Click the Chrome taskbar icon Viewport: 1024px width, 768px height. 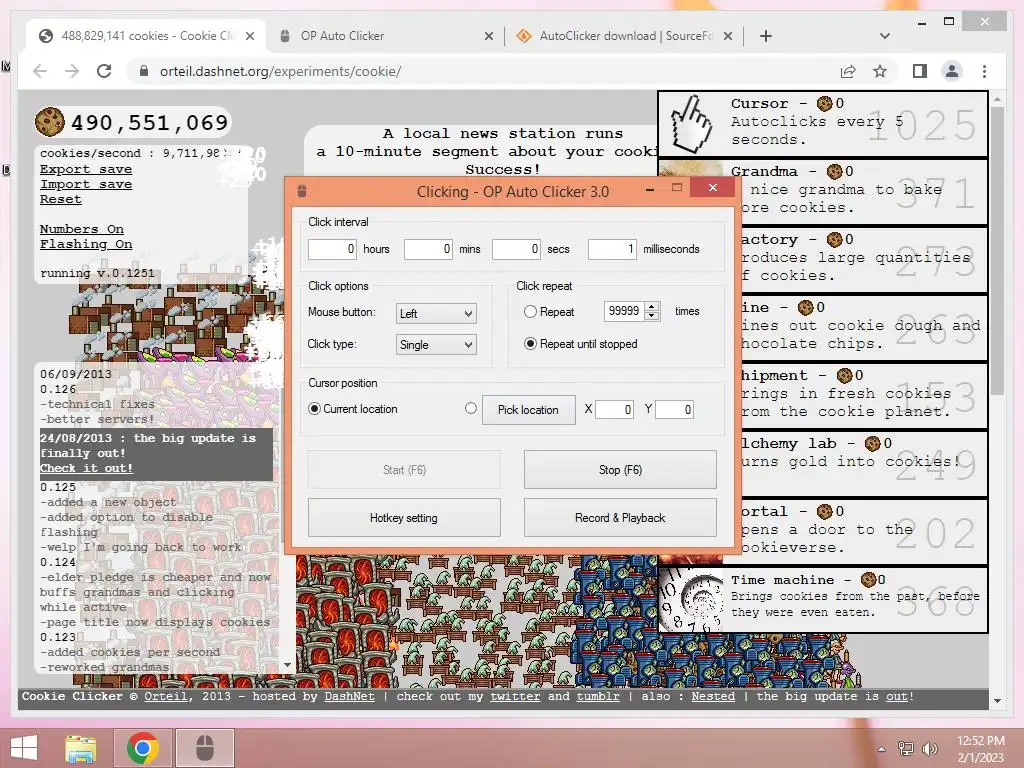(x=142, y=748)
